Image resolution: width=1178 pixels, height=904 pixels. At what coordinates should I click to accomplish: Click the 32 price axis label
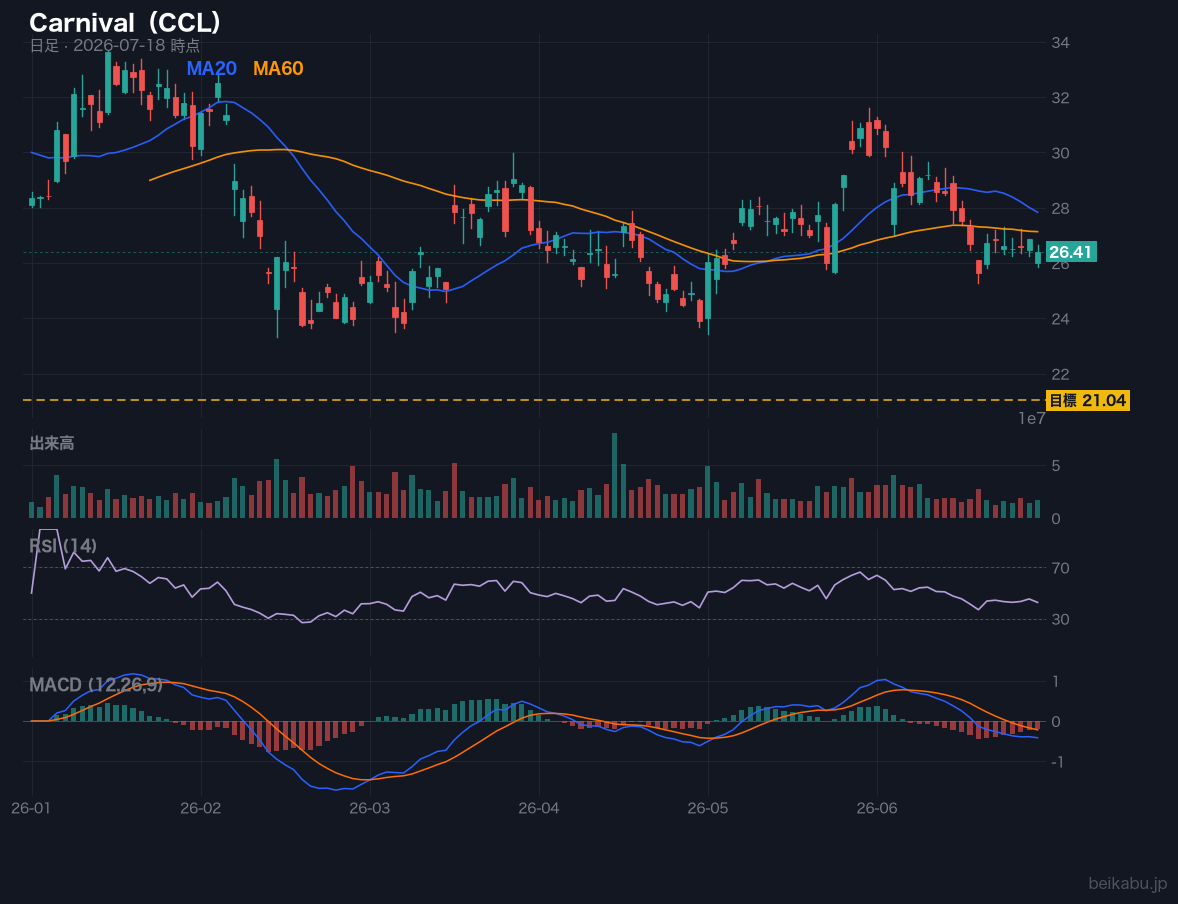[1060, 98]
